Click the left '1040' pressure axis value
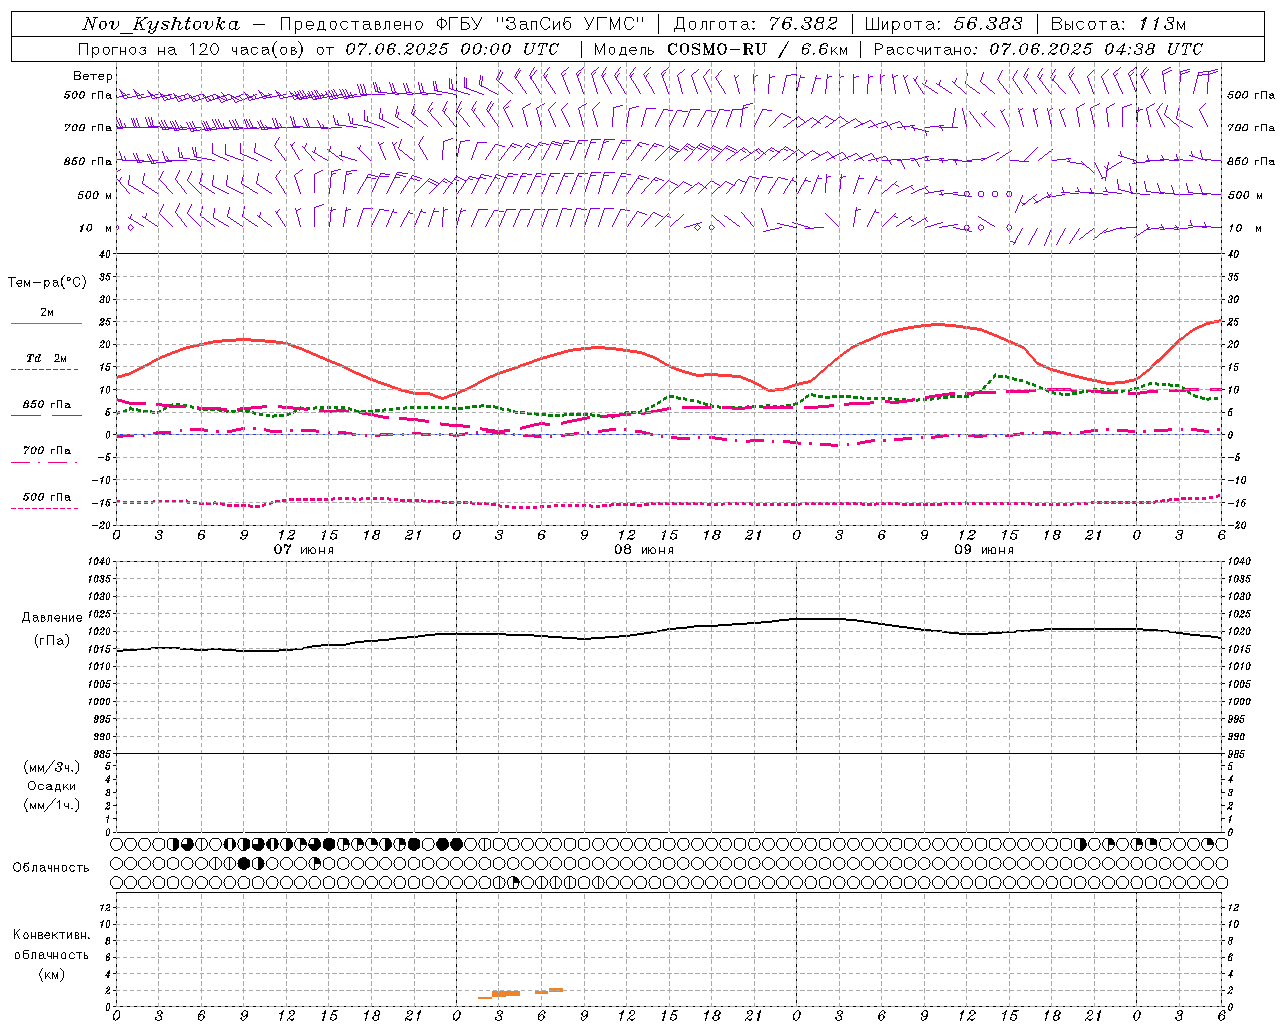The height and width of the screenshot is (1024, 1280). point(97,562)
